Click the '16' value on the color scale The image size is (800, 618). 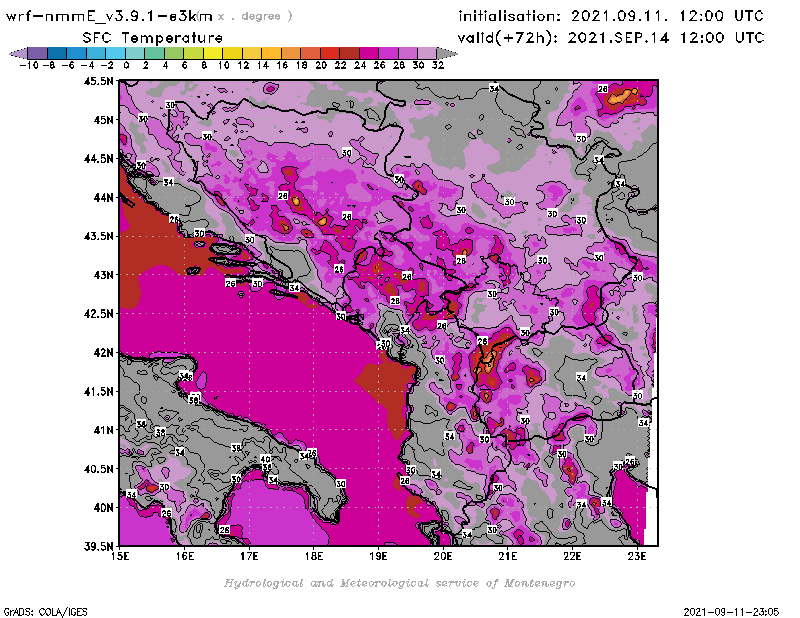(282, 65)
